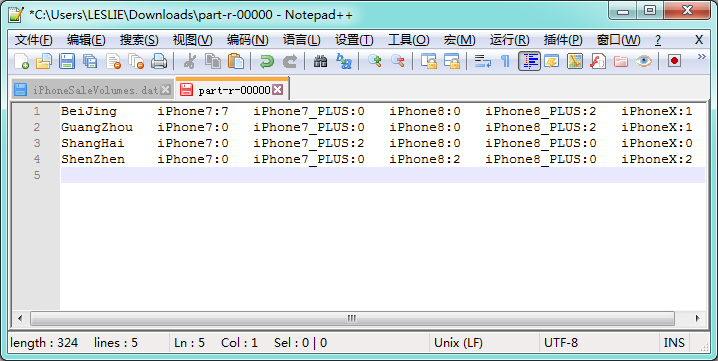
Task: Open the 编辑(E) menu
Action: tap(86, 40)
